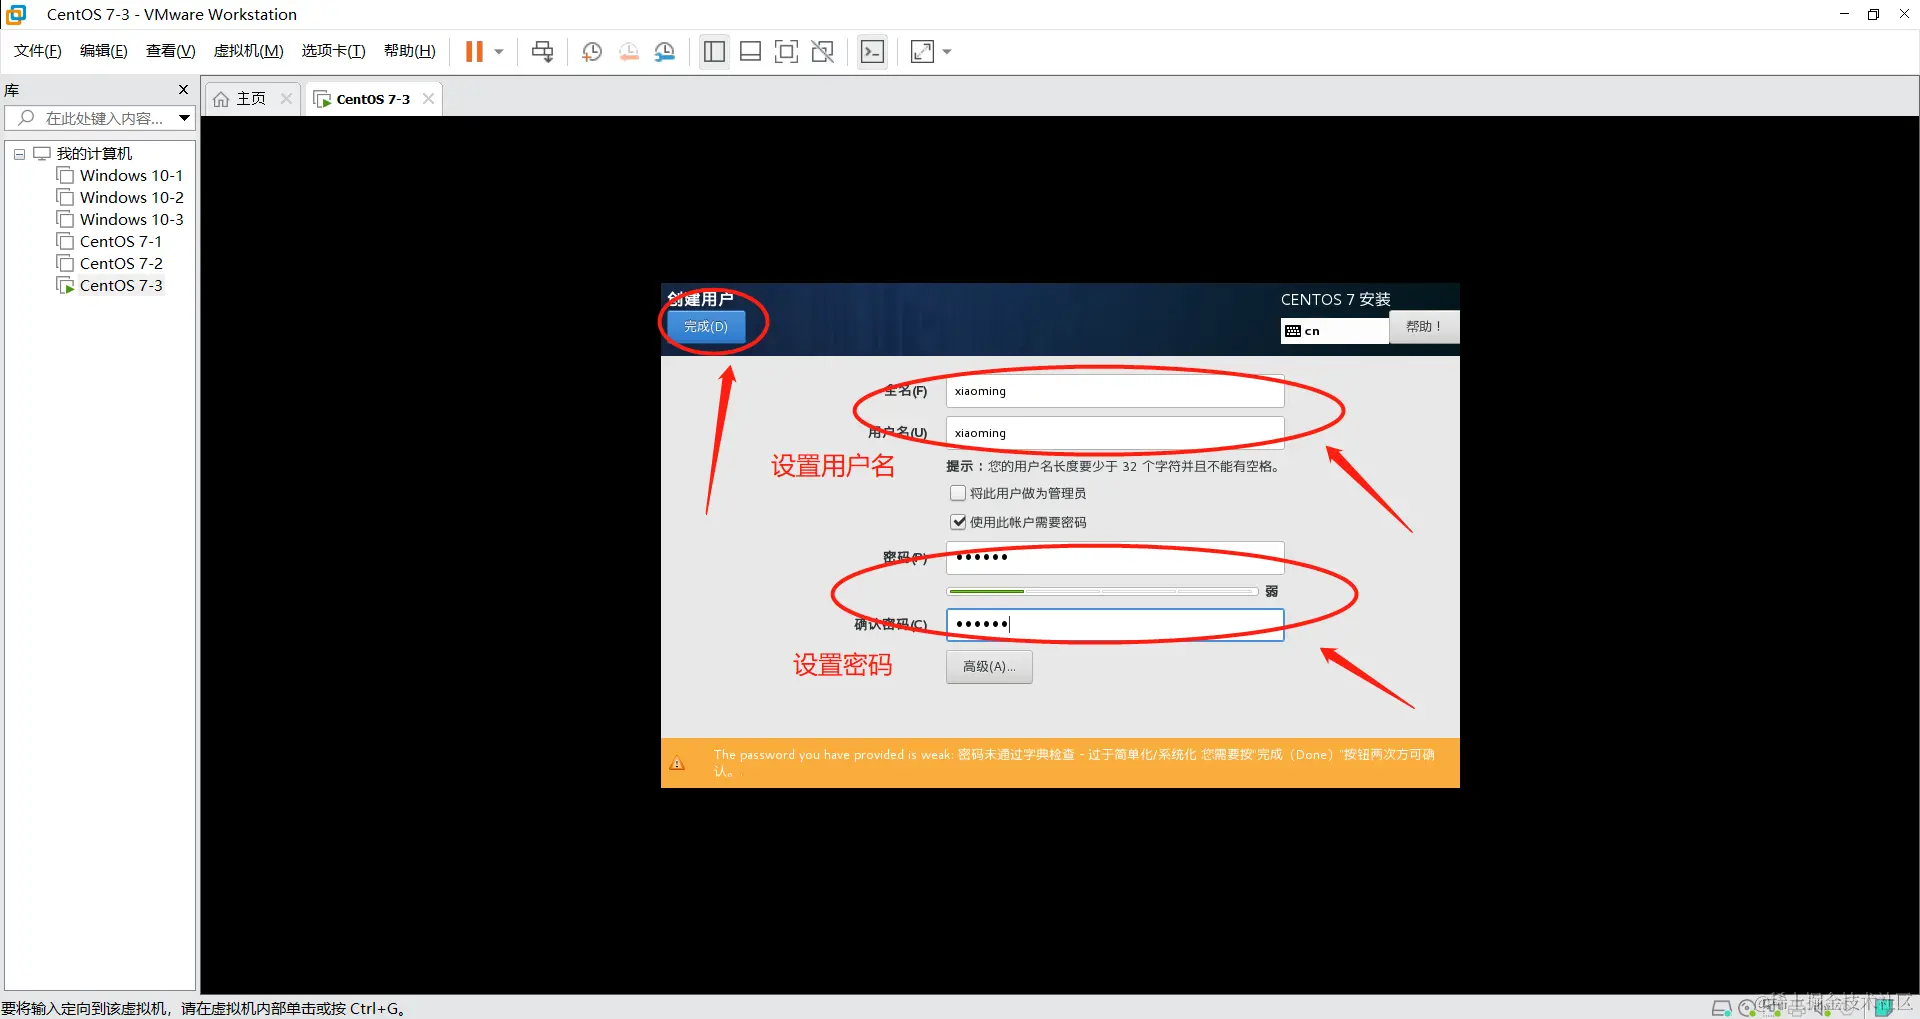Uncheck 使用此帐户需要密码 checkbox
1920x1019 pixels.
958,522
